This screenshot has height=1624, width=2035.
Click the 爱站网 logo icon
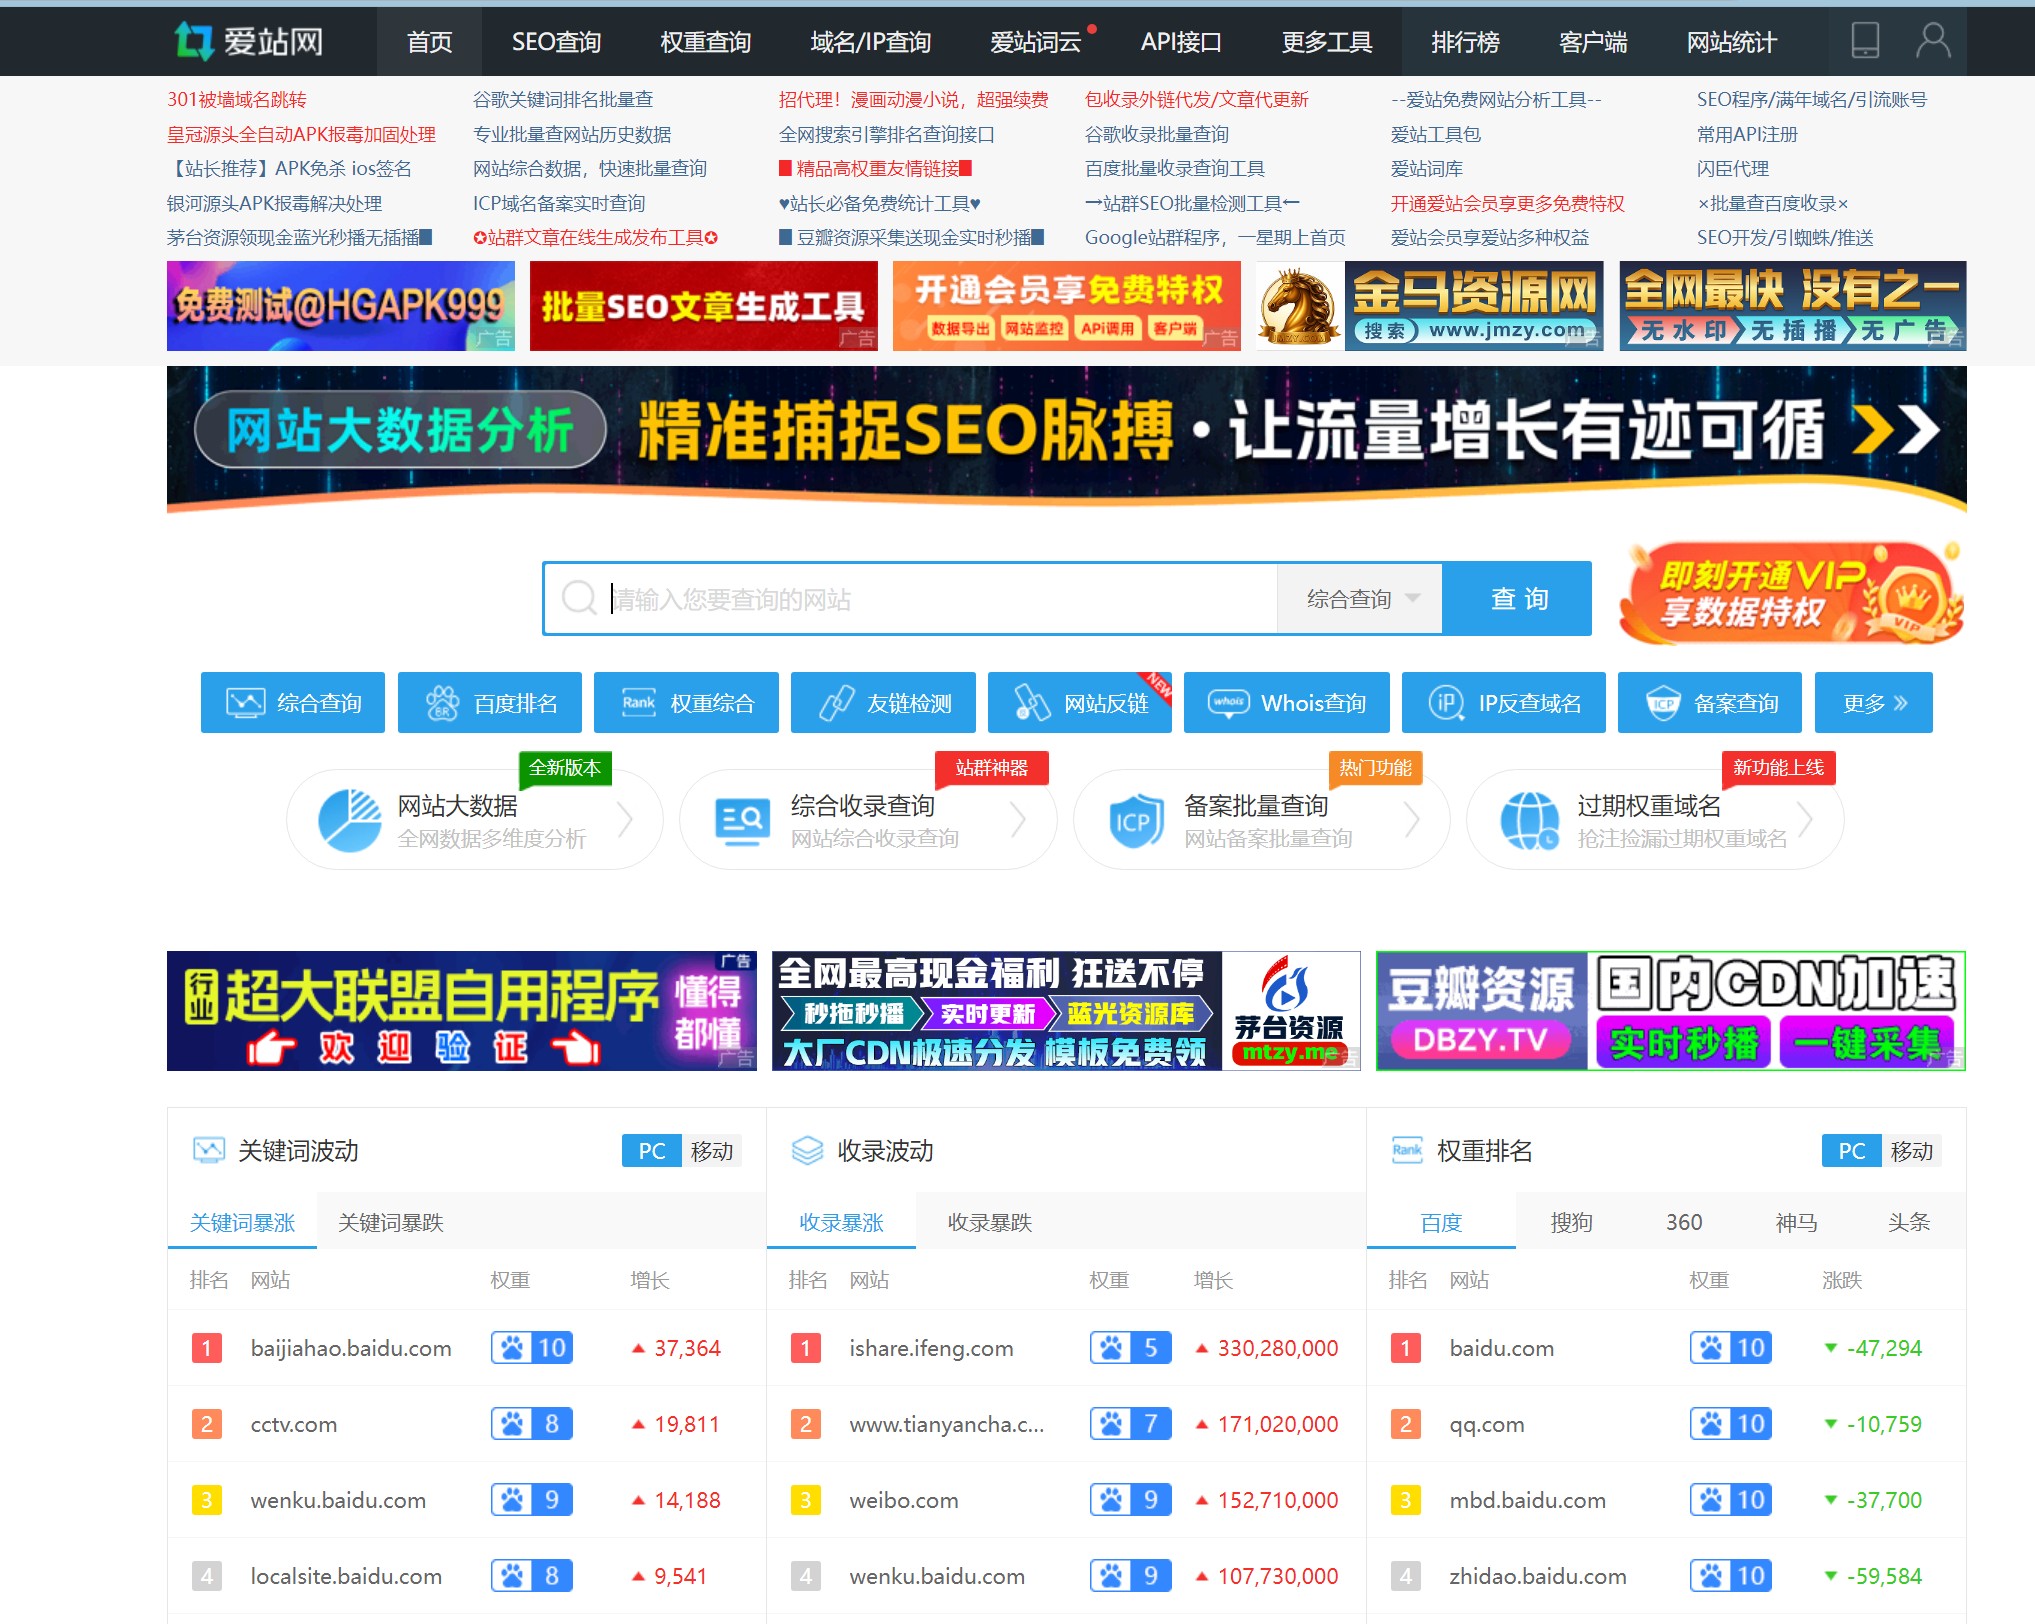(x=194, y=41)
